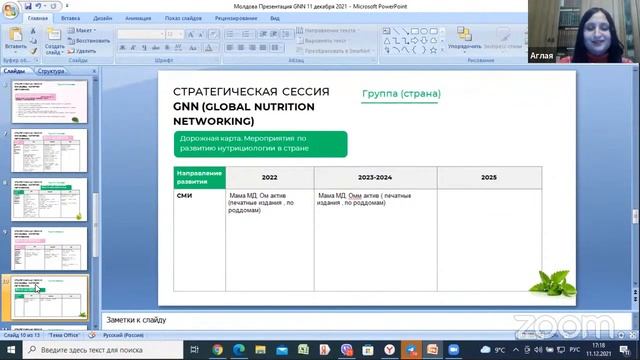This screenshot has width=640, height=360.
Task: Open the Анимация ribbon tab
Action: coord(138,18)
